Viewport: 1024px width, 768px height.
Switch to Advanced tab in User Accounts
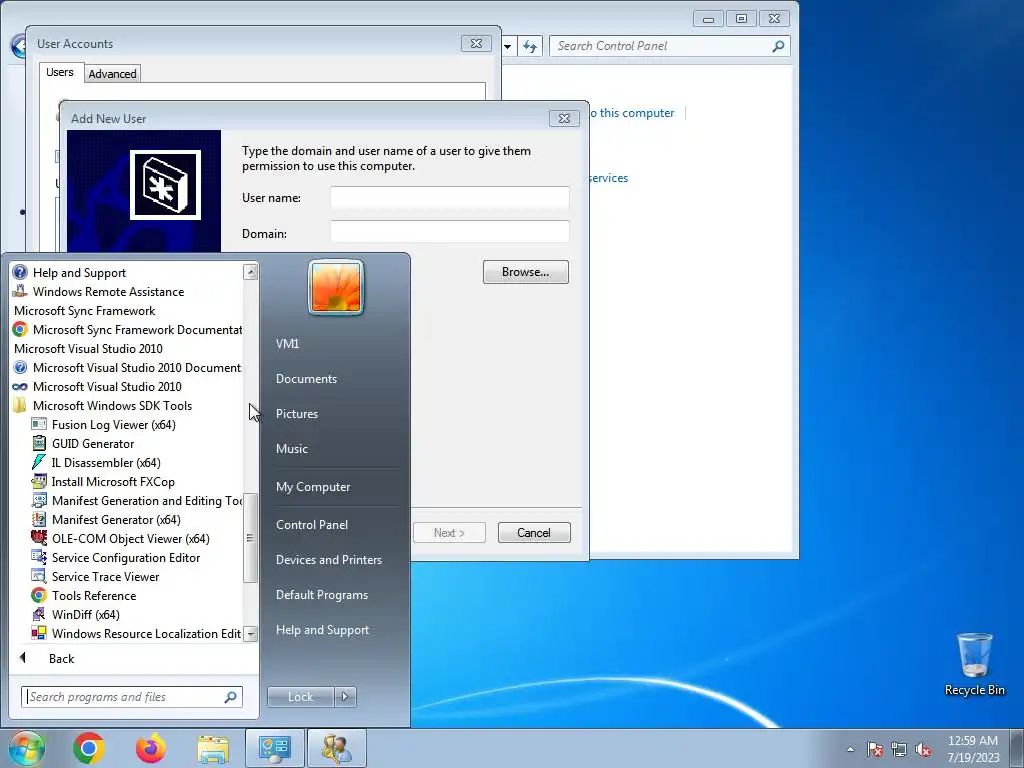pos(112,74)
